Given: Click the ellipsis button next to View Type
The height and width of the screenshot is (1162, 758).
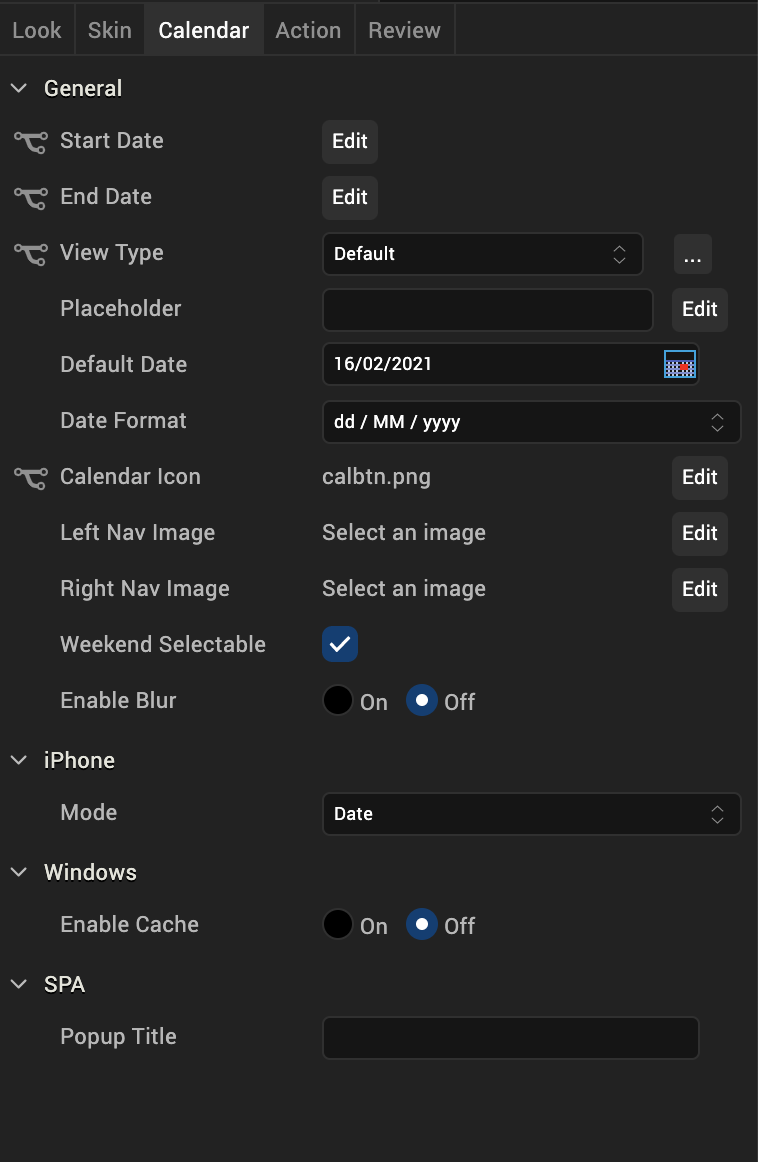Looking at the screenshot, I should (692, 255).
